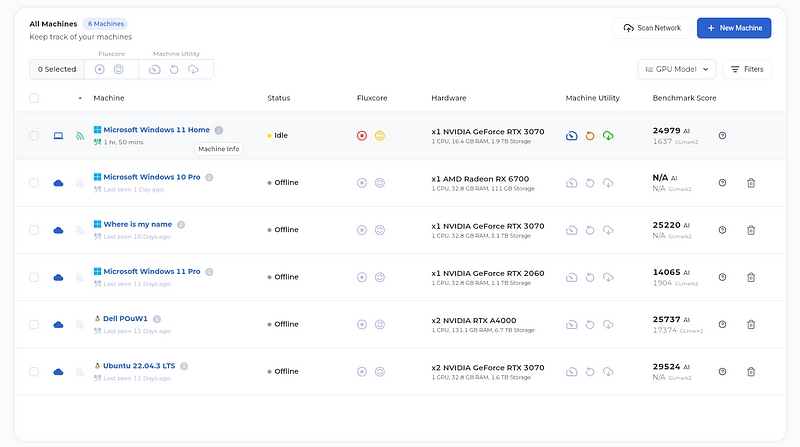Image resolution: width=800 pixels, height=447 pixels.
Task: Select the Microsoft Windows 11 Home checkbox
Action: [34, 136]
